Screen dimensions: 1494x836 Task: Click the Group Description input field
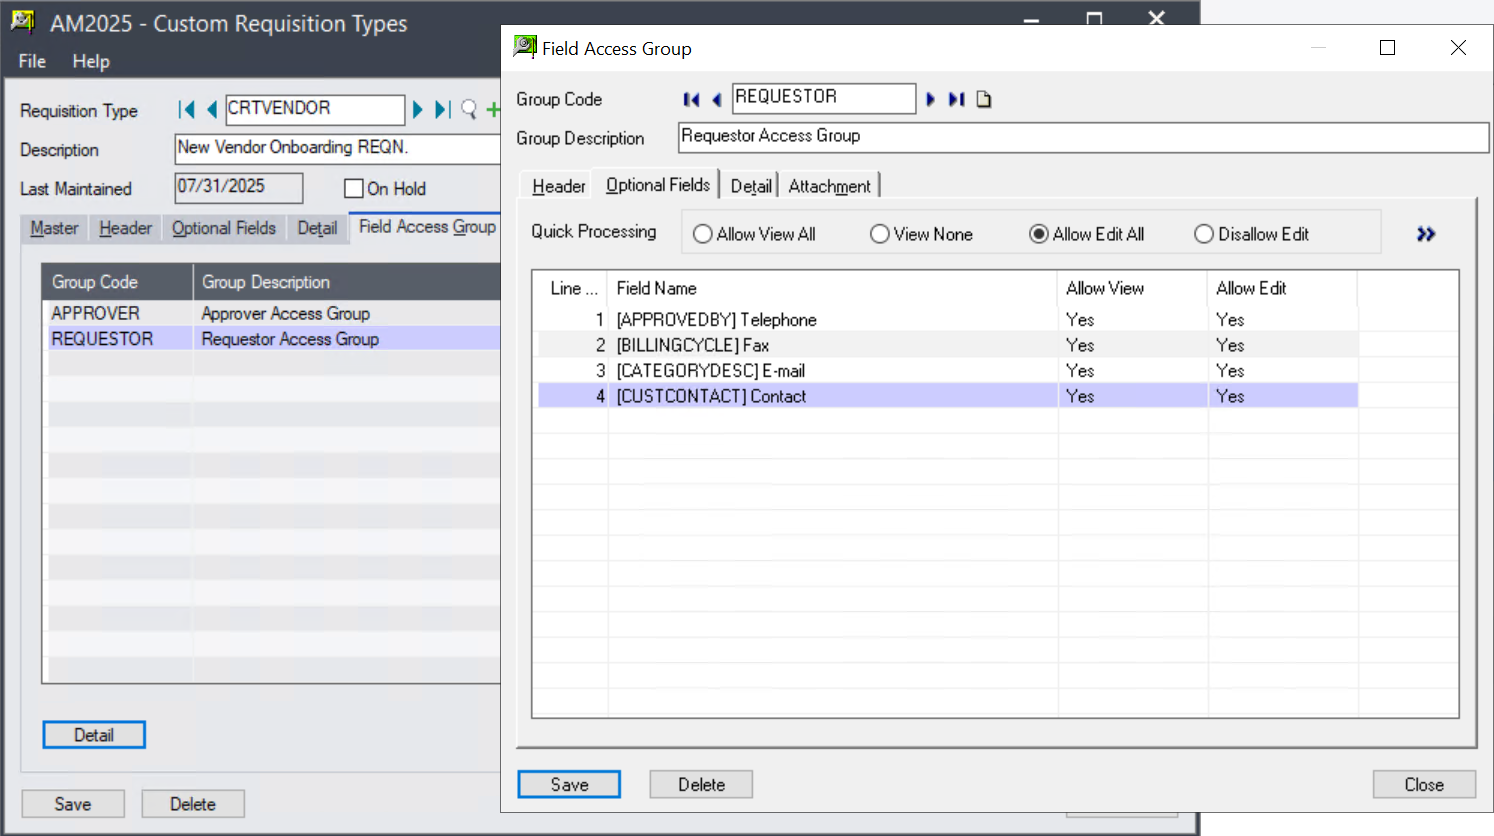[x=1083, y=137]
